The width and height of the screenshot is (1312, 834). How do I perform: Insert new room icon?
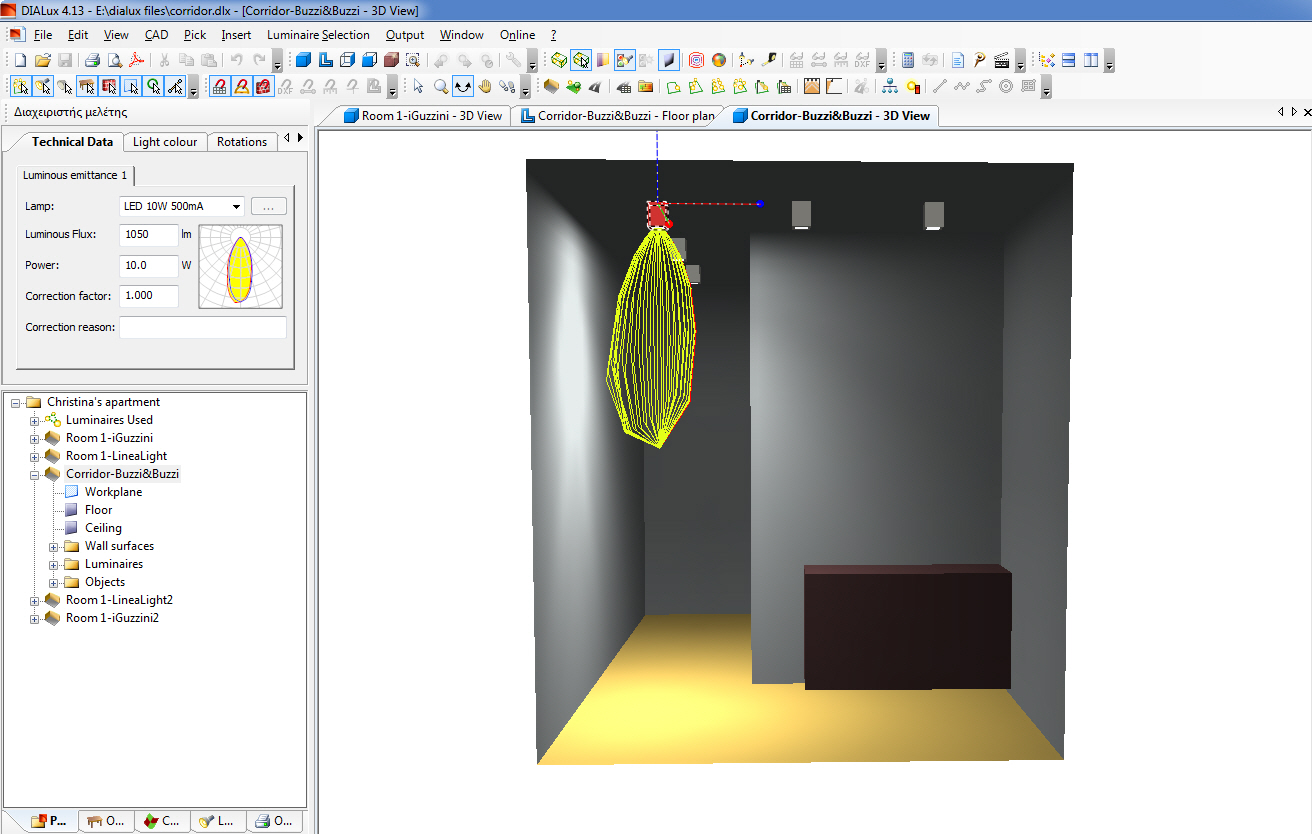pyautogui.click(x=549, y=86)
